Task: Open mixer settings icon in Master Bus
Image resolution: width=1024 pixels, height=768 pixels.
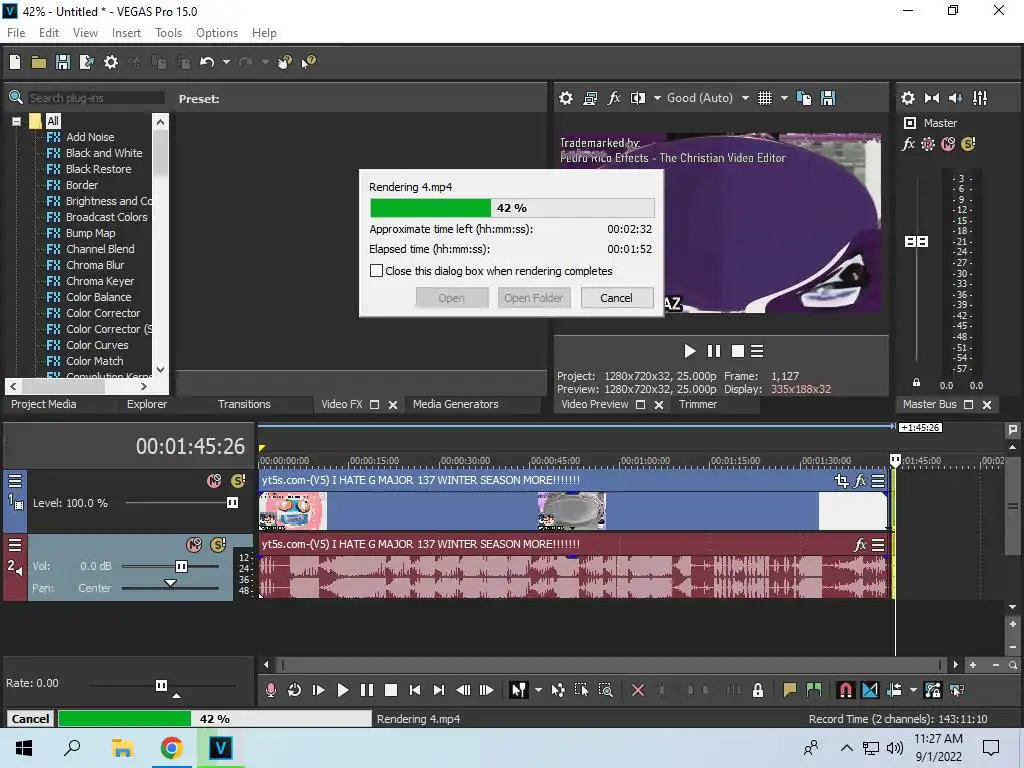Action: click(980, 98)
